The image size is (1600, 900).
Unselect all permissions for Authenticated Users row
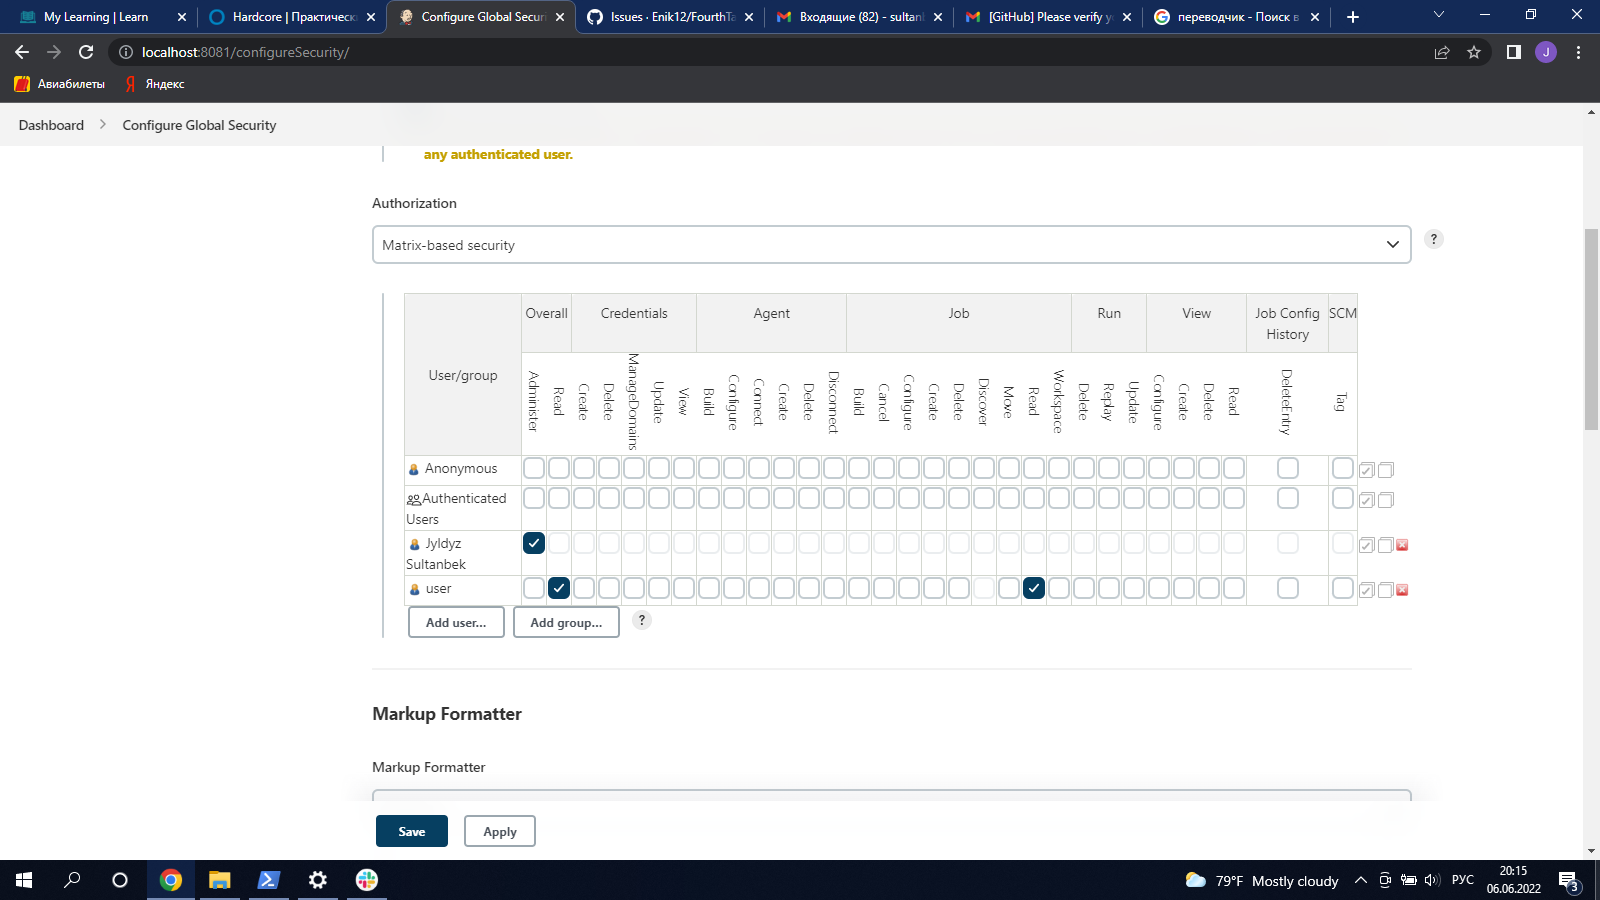1385,500
